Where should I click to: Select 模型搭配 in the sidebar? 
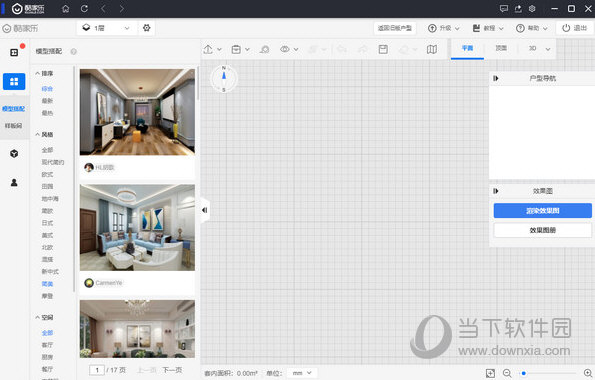coord(14,109)
